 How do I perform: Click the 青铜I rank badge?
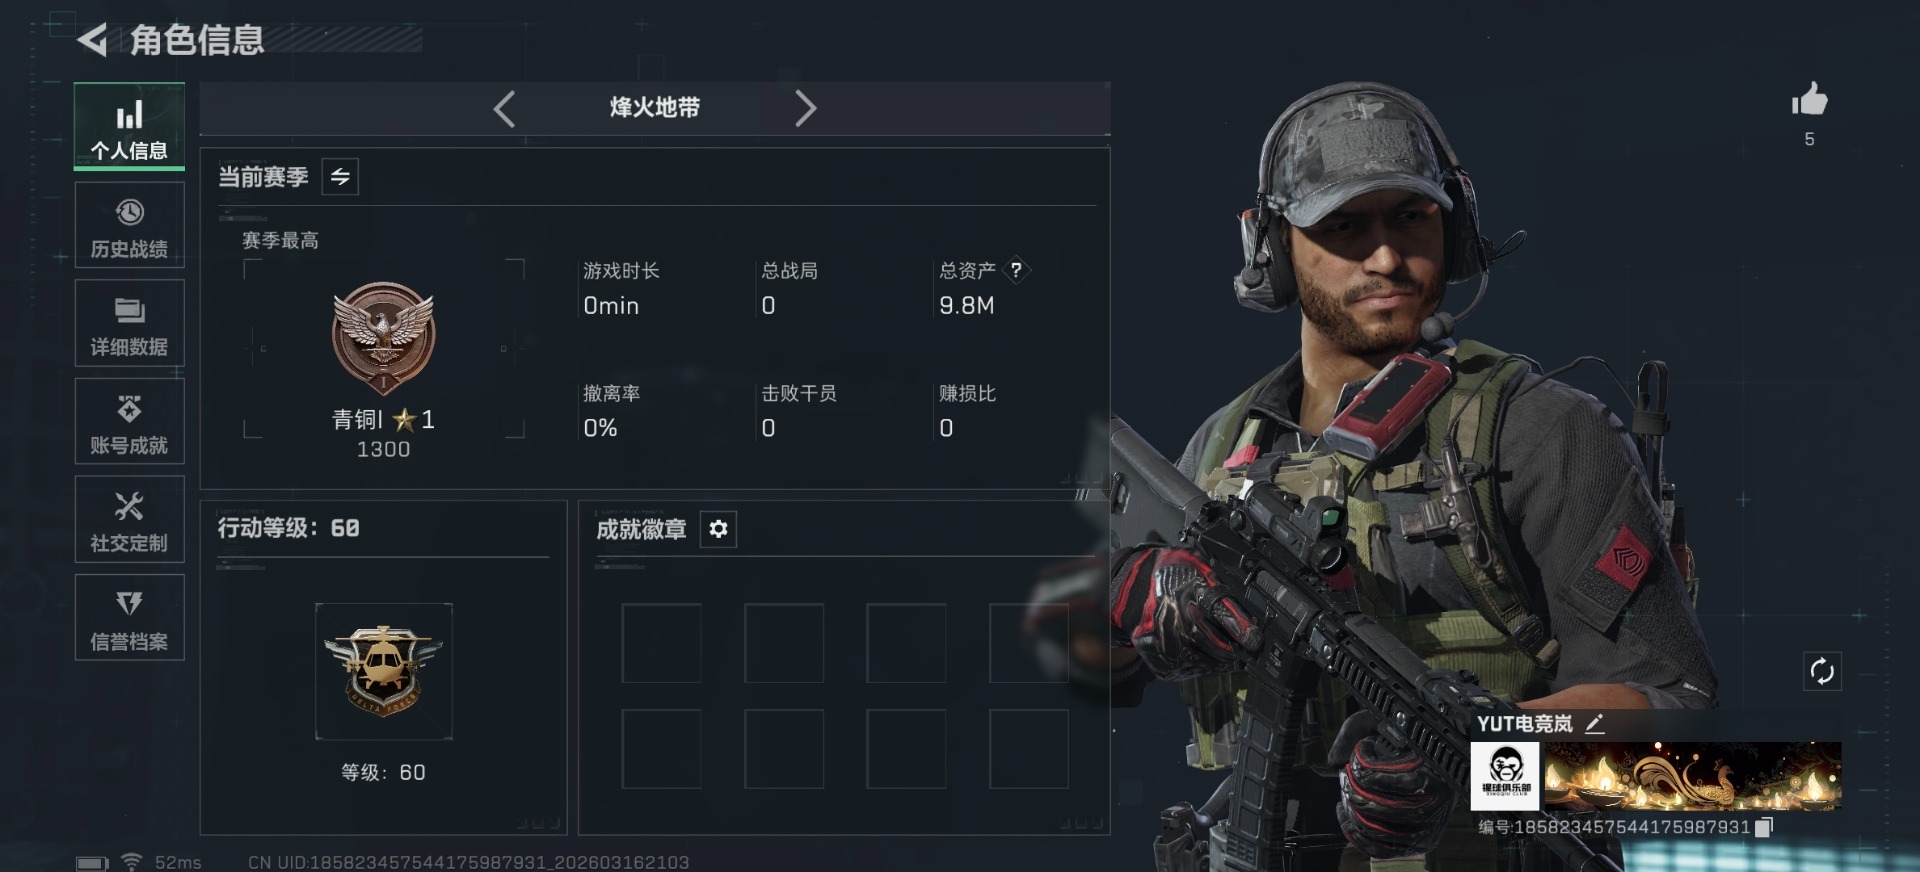(x=383, y=339)
